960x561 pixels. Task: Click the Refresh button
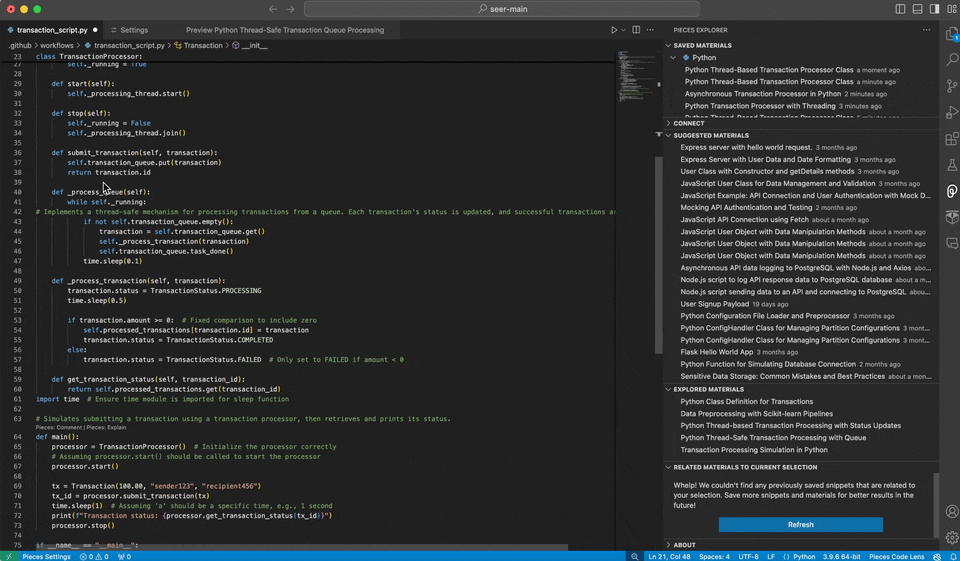[800, 524]
